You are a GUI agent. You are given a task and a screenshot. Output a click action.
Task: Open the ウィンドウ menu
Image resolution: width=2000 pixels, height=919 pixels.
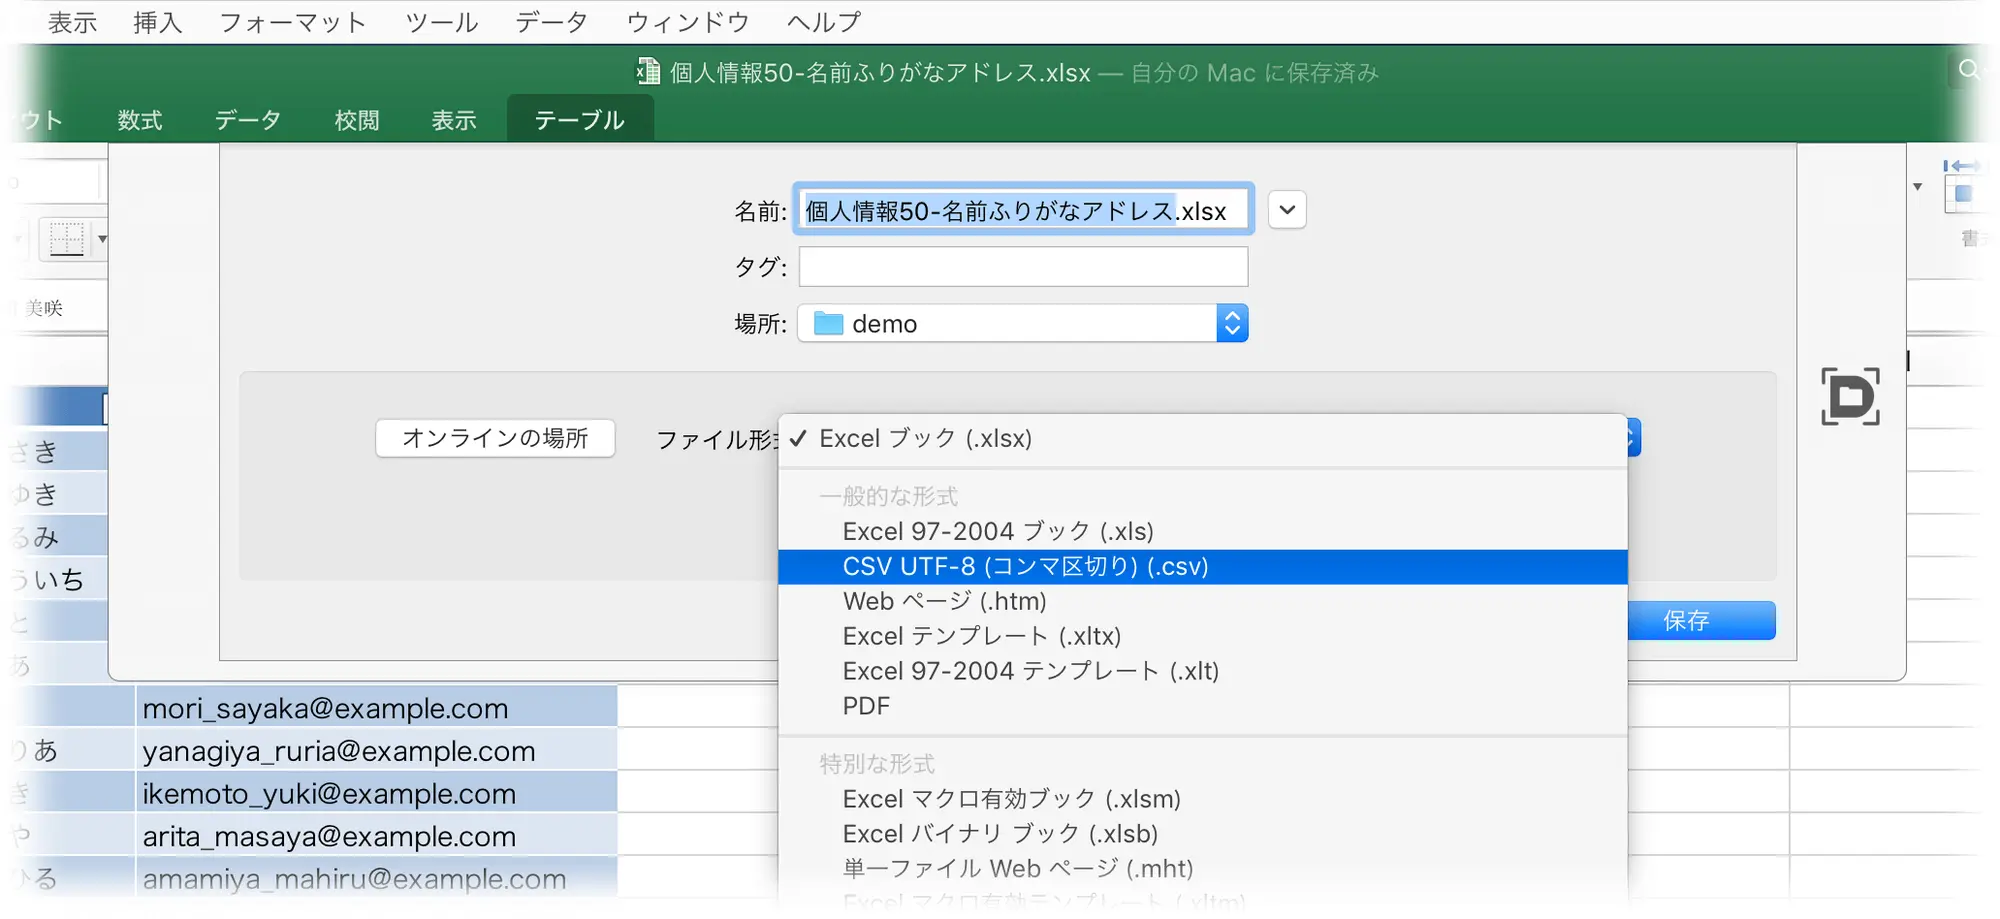[x=688, y=22]
